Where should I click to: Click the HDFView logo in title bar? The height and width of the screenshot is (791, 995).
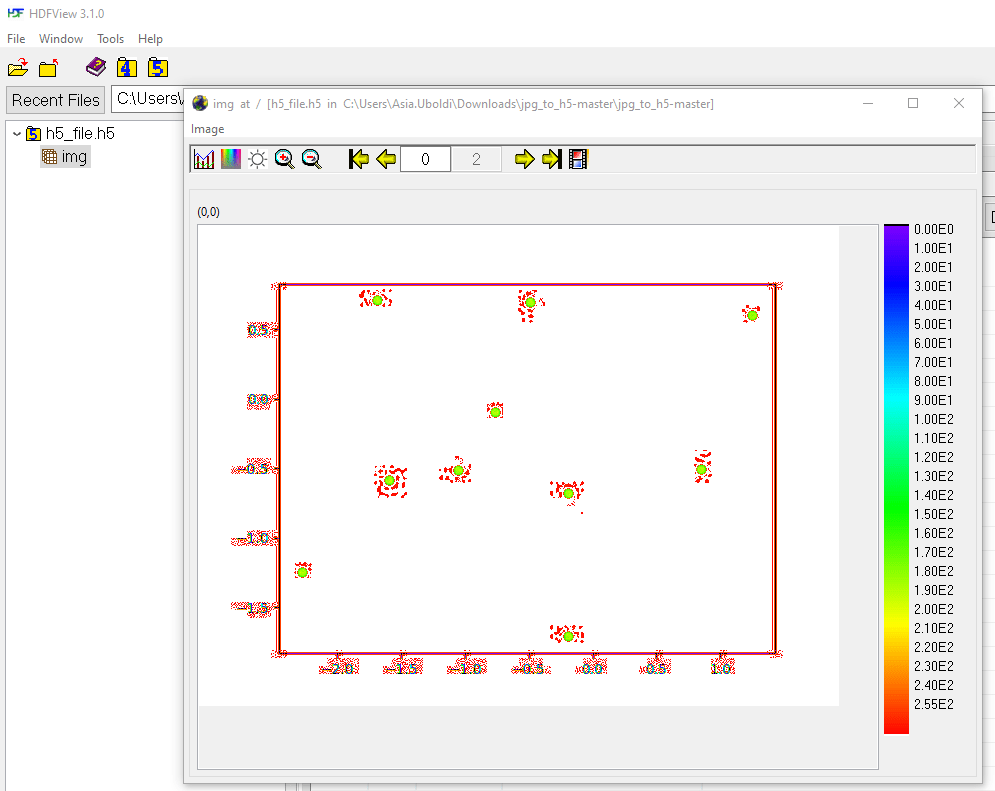(x=15, y=13)
